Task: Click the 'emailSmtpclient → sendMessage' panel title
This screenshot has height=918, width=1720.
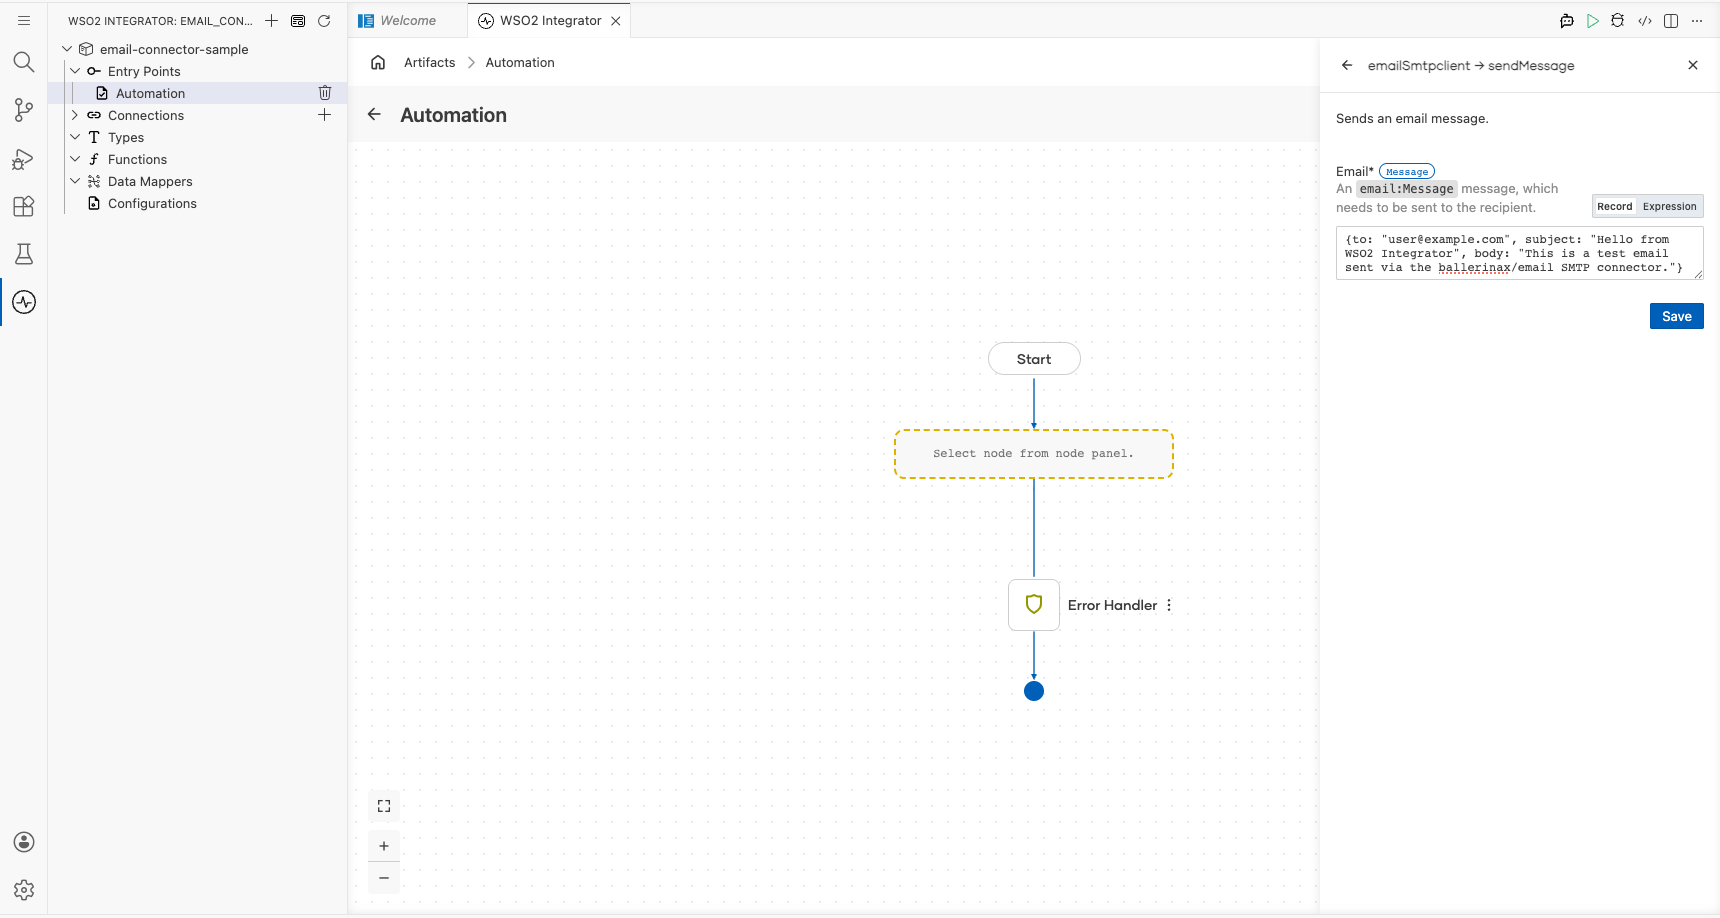Action: [x=1471, y=65]
